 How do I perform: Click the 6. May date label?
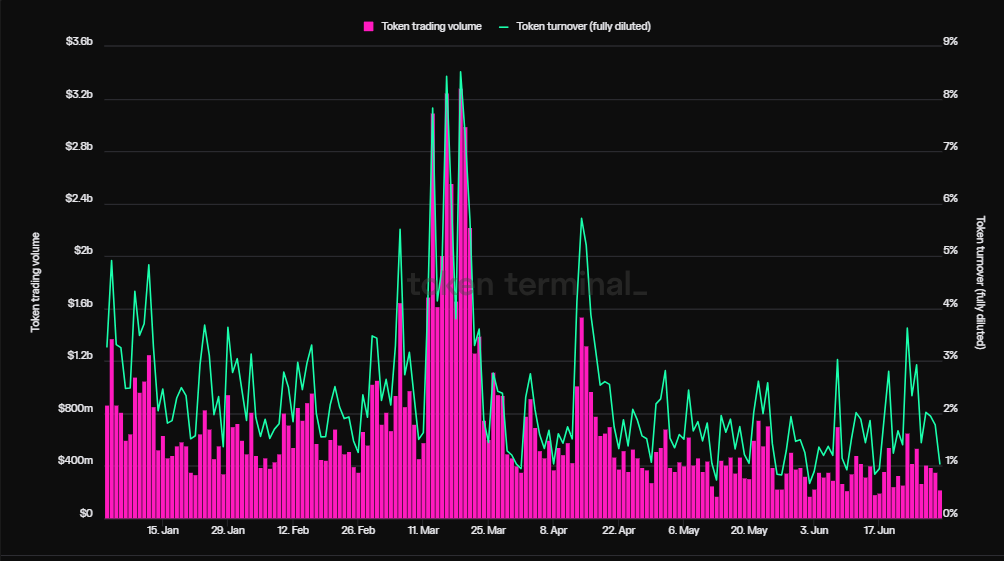(x=684, y=530)
